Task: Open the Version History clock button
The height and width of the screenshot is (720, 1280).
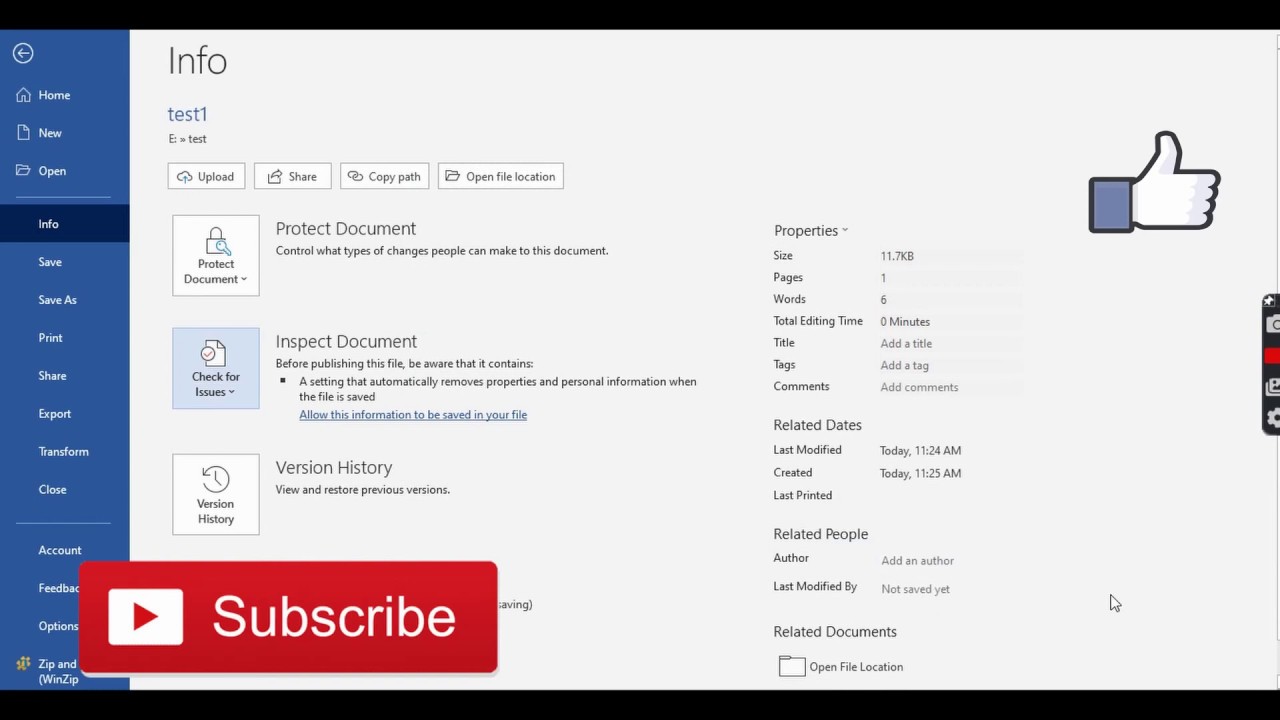Action: tap(216, 494)
